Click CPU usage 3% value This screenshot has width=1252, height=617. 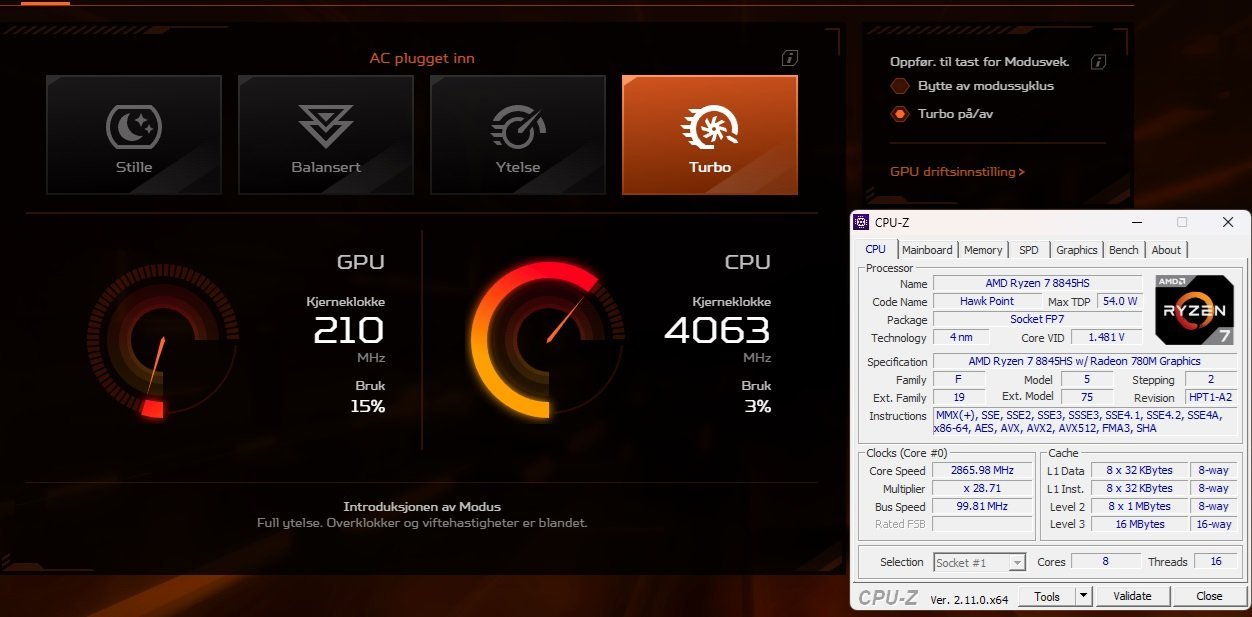click(x=757, y=406)
